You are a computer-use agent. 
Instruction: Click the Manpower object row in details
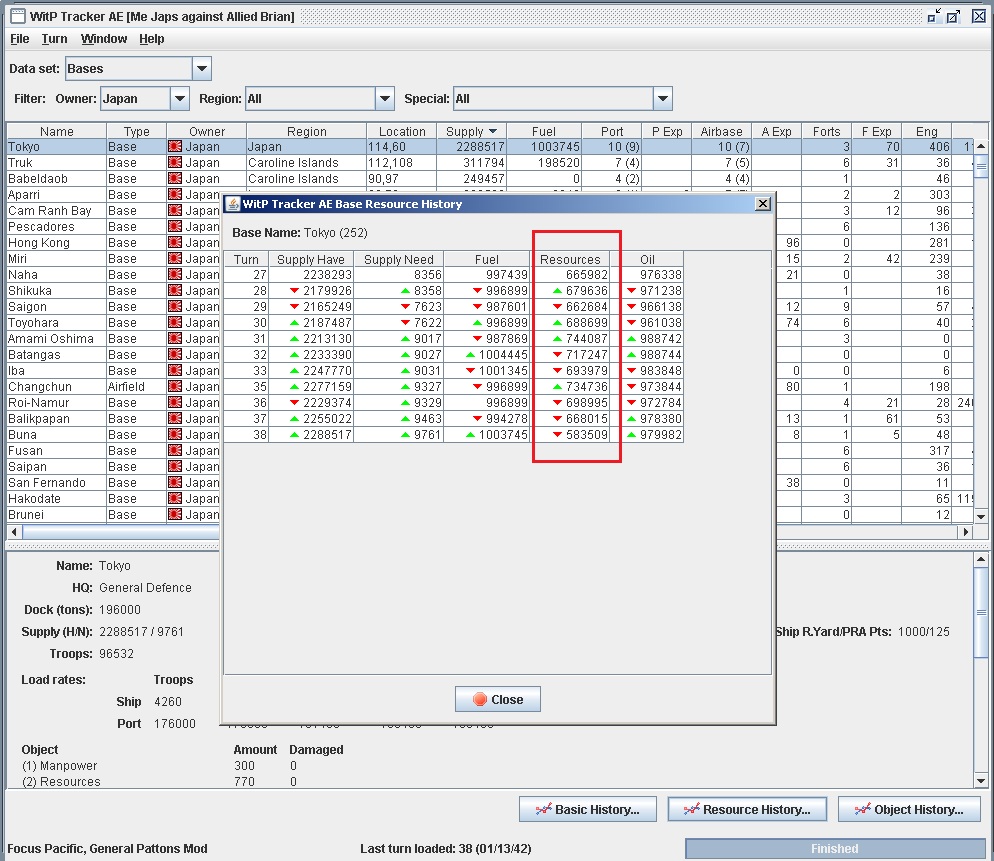tap(184, 766)
